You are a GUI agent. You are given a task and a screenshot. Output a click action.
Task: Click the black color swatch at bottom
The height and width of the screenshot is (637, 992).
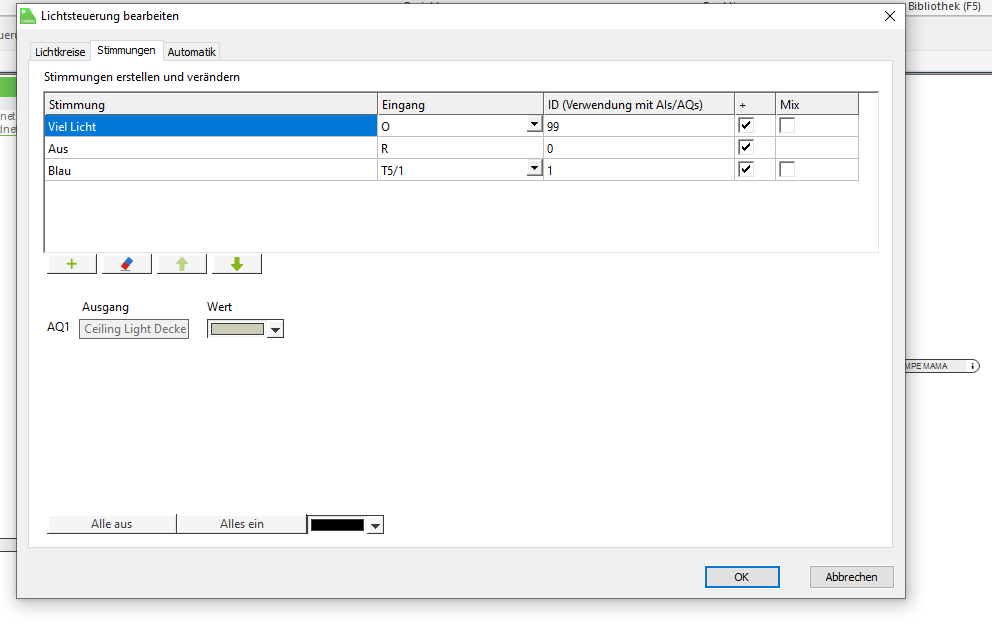coord(337,525)
